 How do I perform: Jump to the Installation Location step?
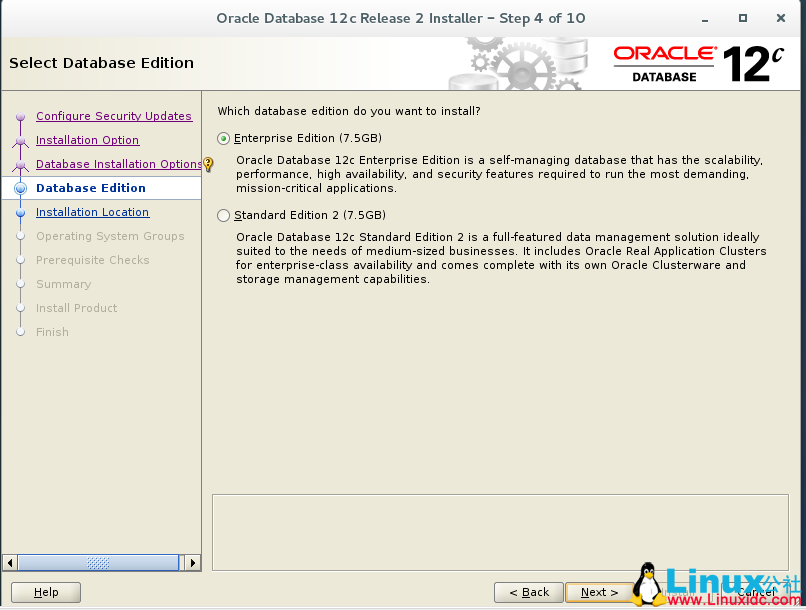(92, 212)
